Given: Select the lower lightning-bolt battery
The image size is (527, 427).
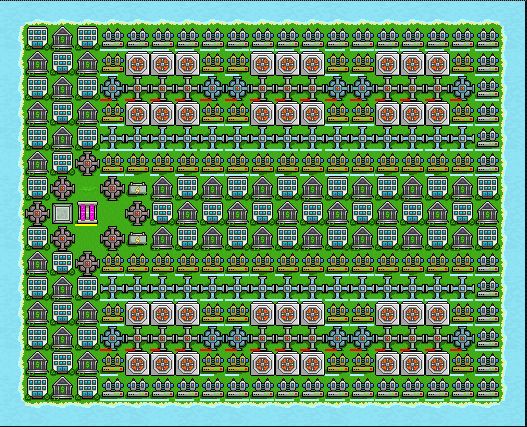Looking at the screenshot, I should pyautogui.click(x=137, y=238).
